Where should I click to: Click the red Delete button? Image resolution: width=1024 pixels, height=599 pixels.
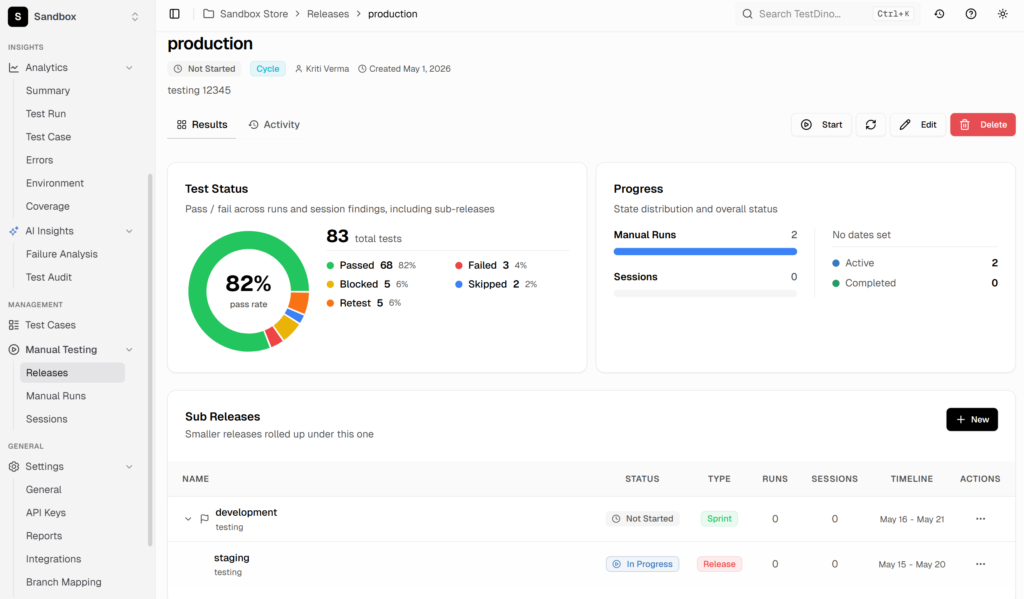[983, 125]
